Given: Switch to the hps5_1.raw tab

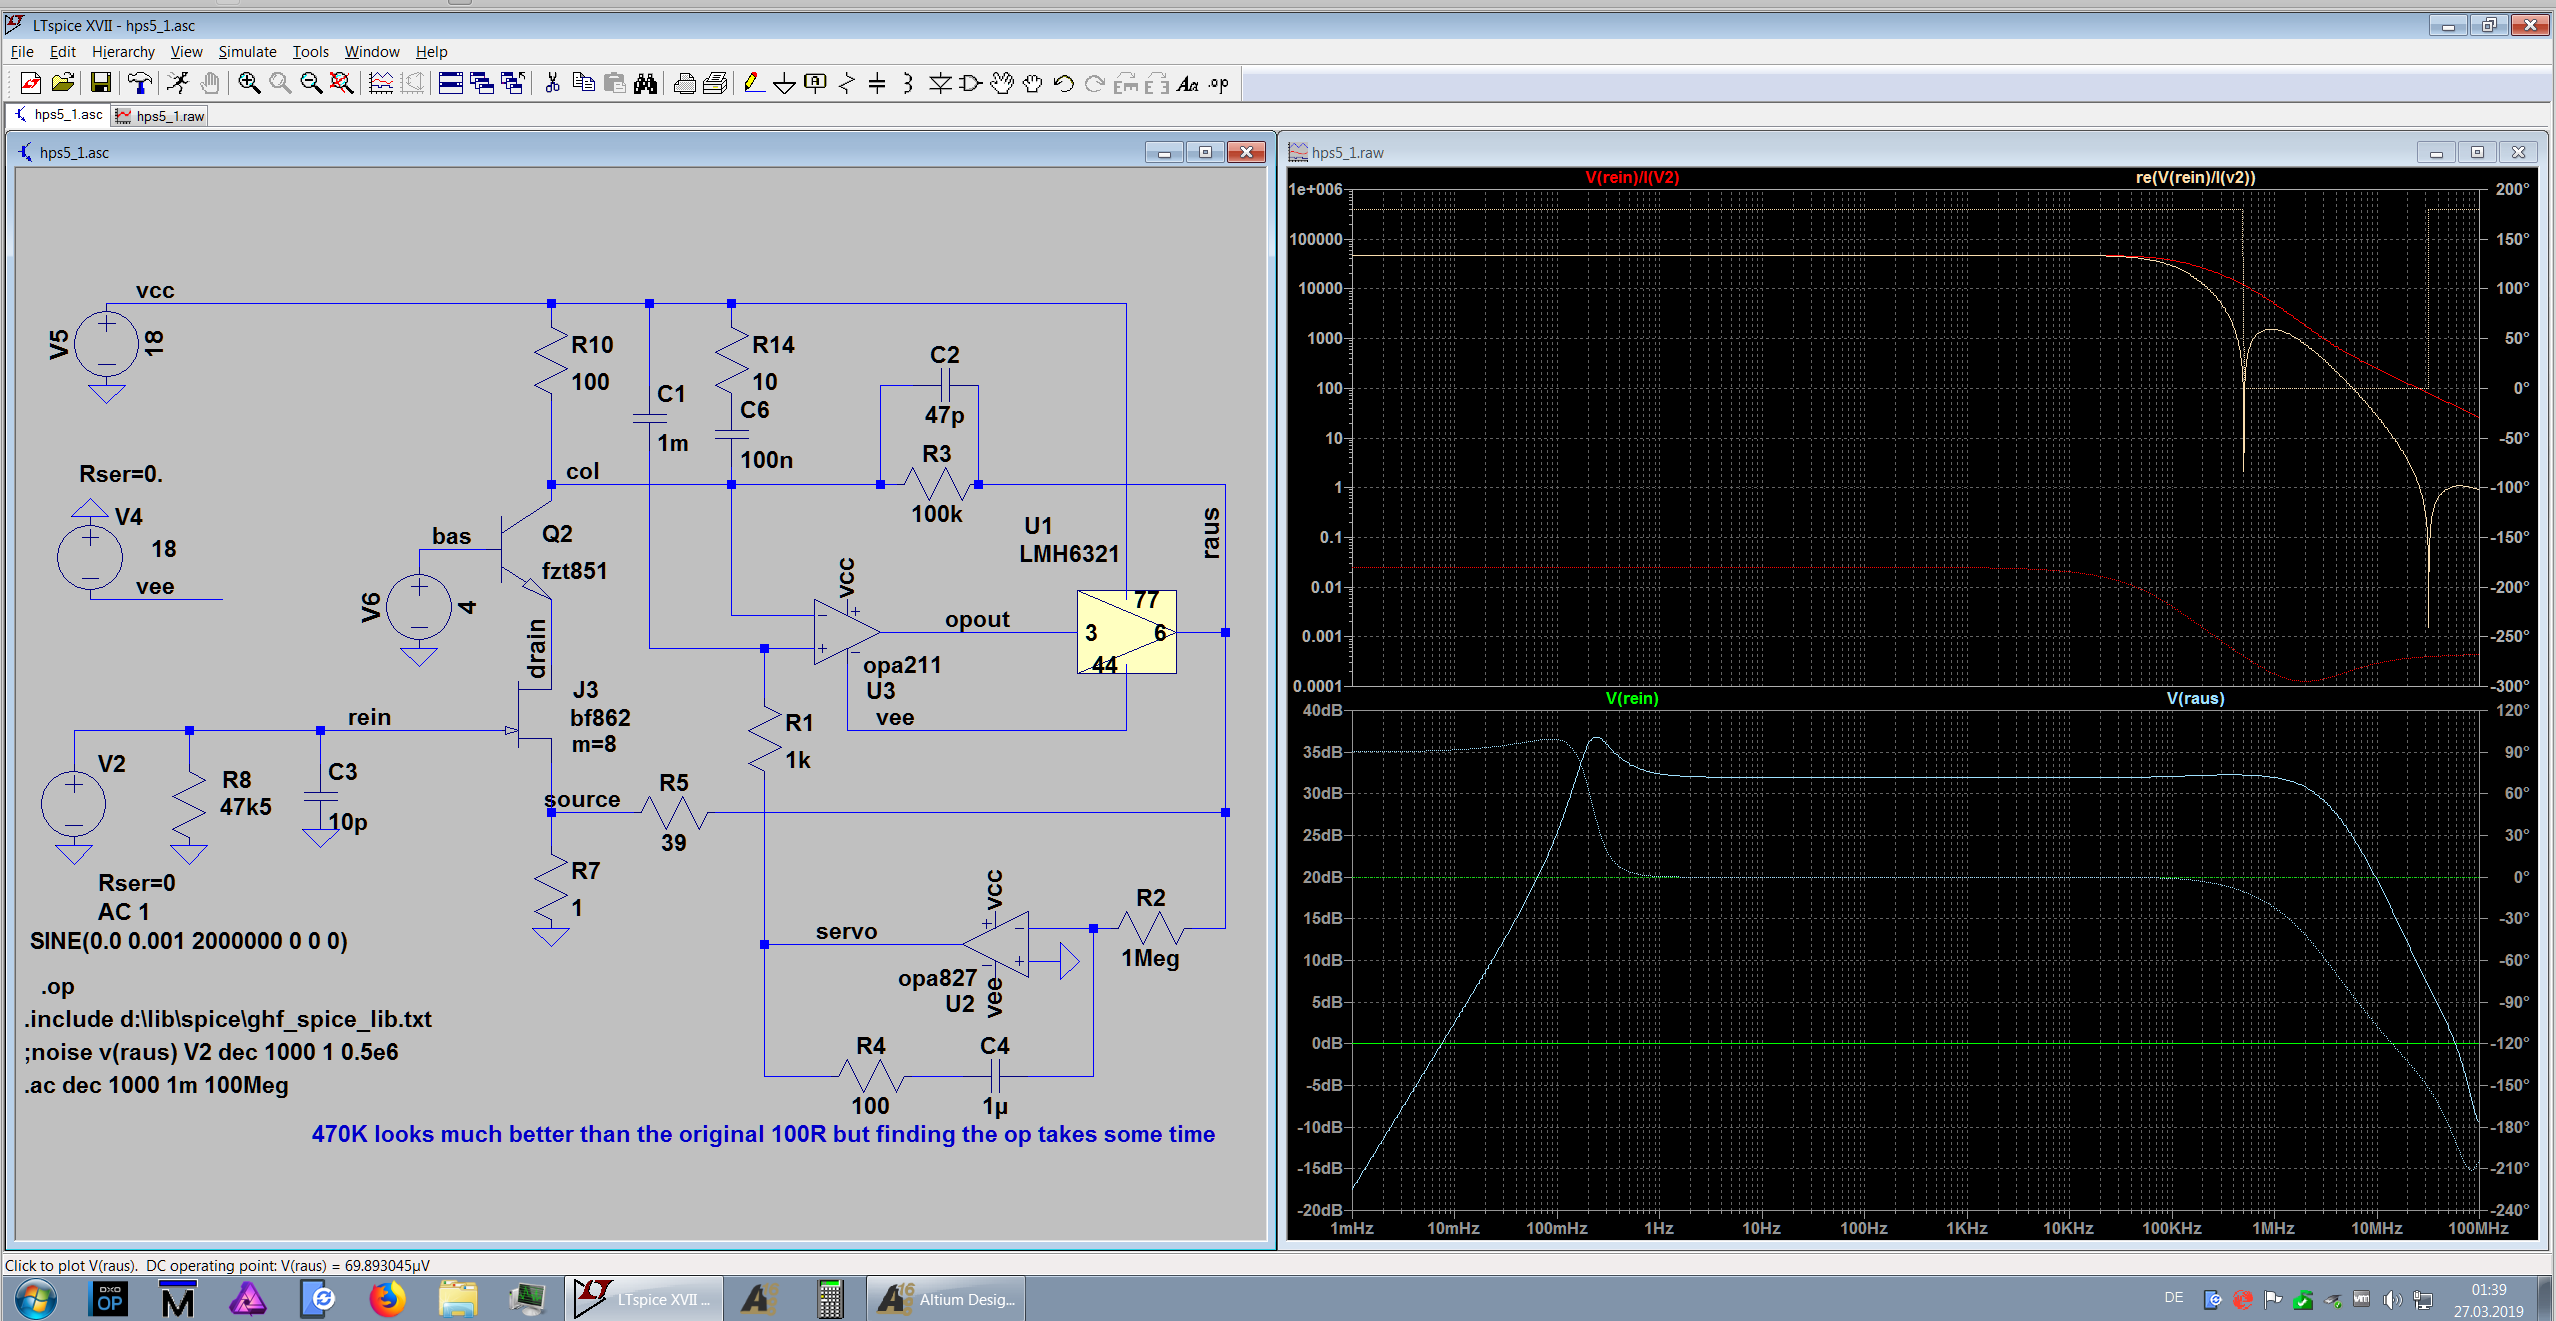Looking at the screenshot, I should 160,116.
